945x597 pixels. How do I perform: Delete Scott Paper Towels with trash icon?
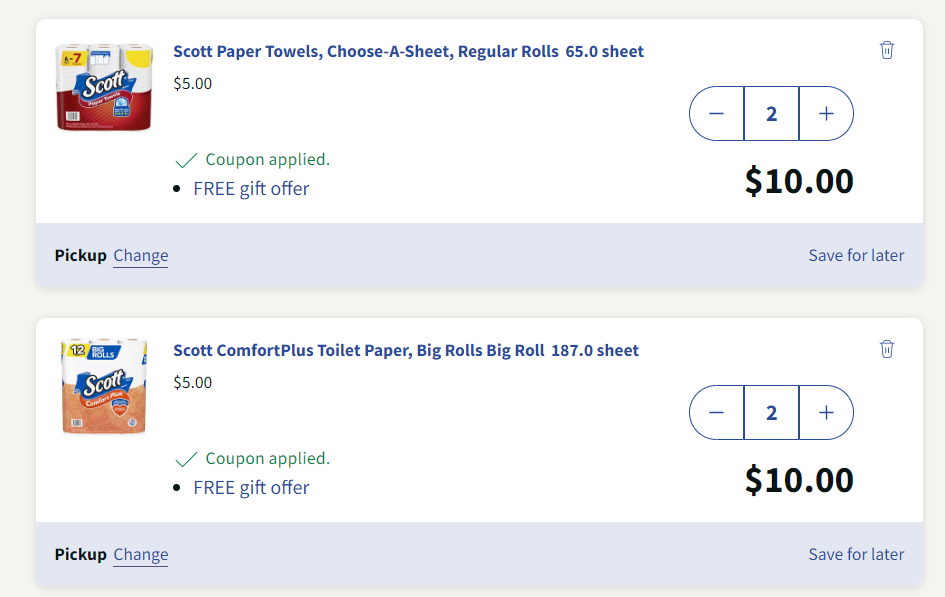click(x=886, y=50)
